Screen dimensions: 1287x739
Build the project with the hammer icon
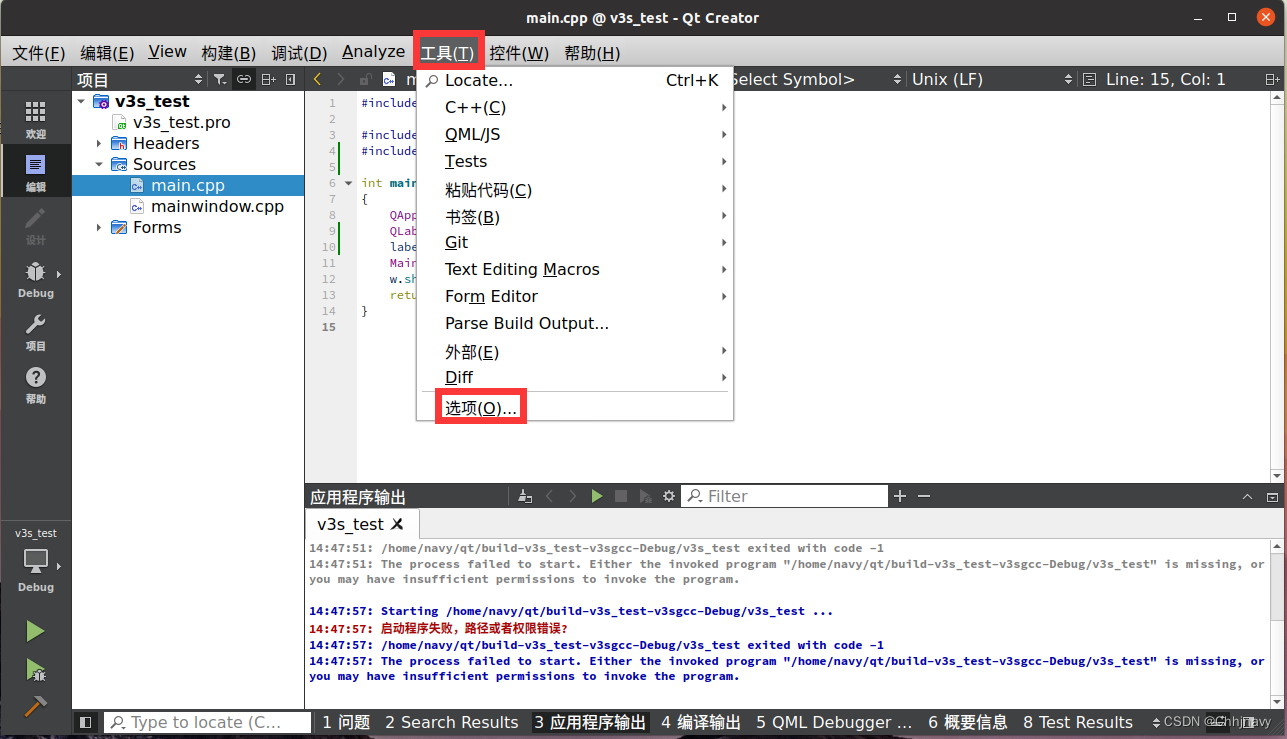(35, 705)
